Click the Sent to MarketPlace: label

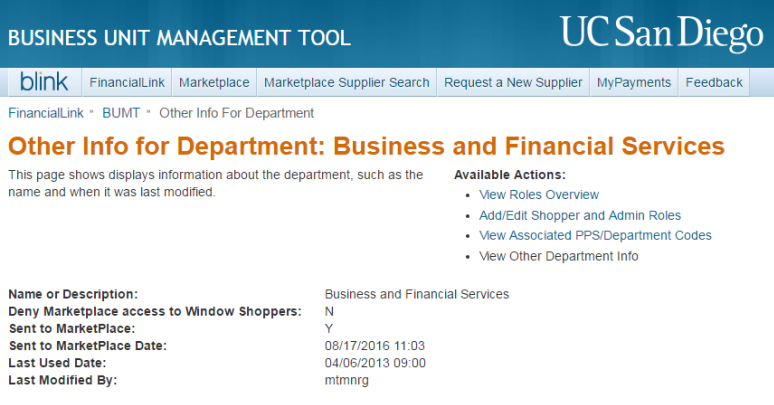[72, 328]
